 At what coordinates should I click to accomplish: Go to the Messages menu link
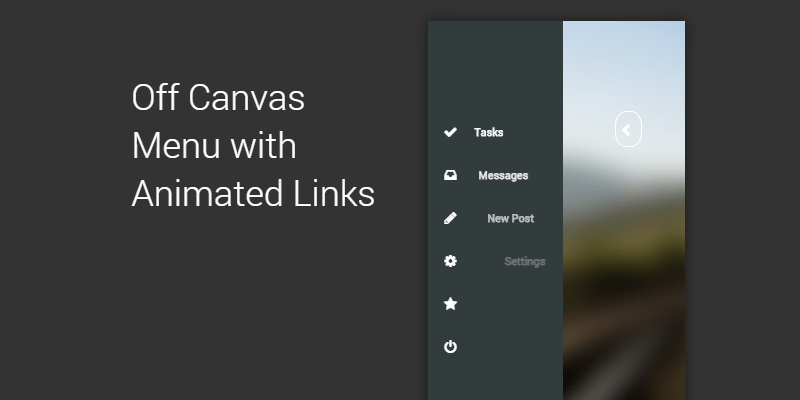[503, 175]
